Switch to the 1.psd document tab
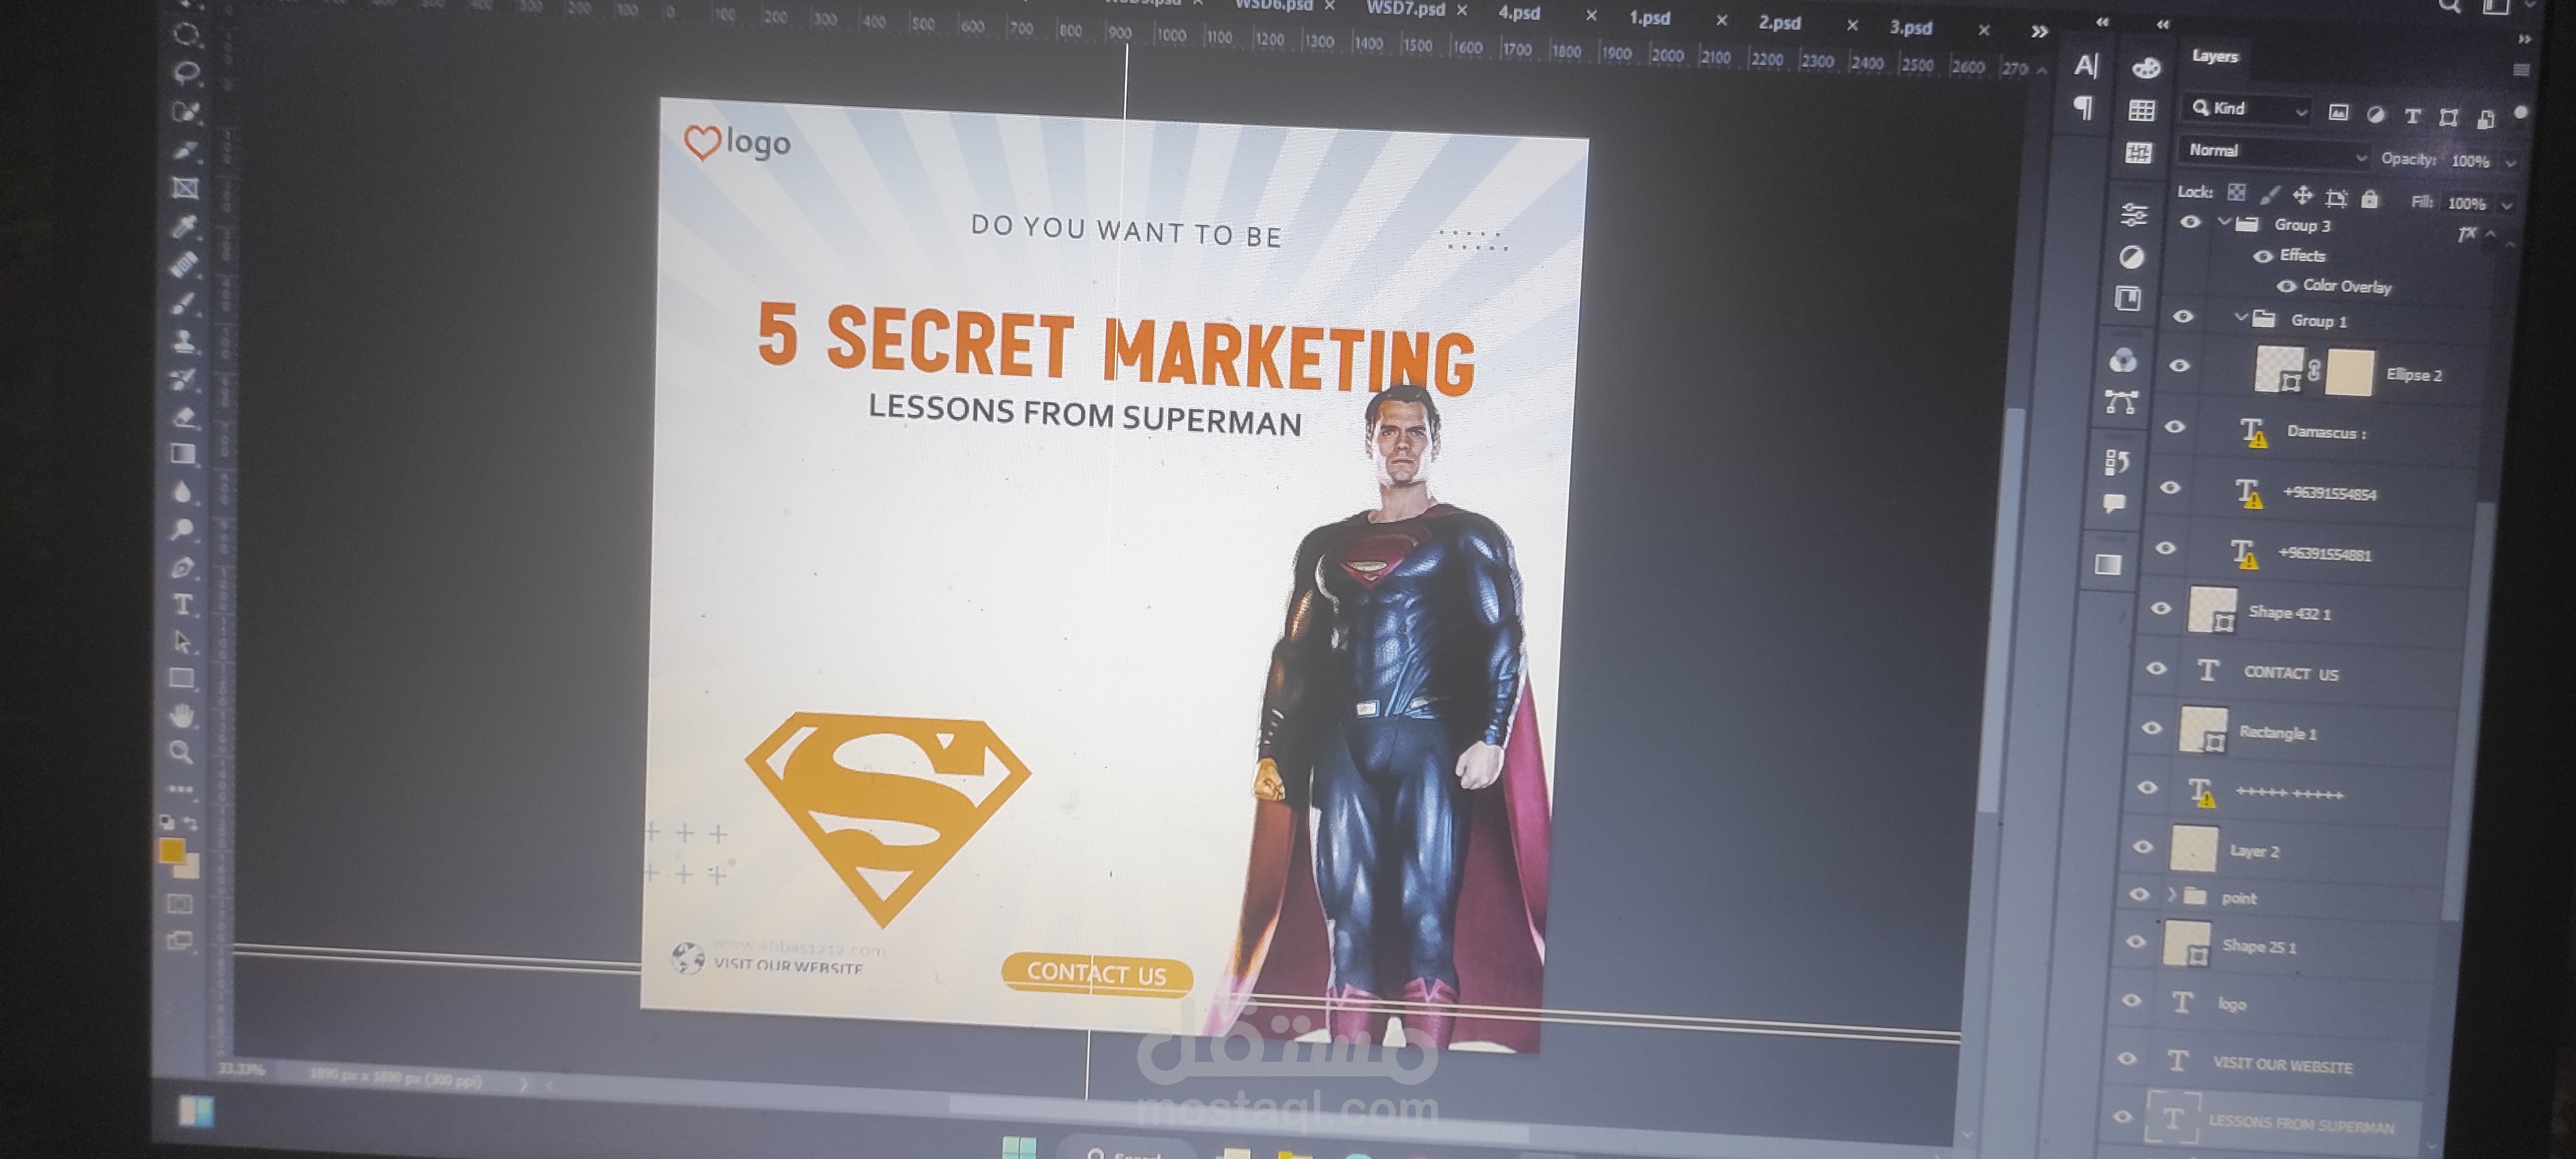 [1650, 18]
